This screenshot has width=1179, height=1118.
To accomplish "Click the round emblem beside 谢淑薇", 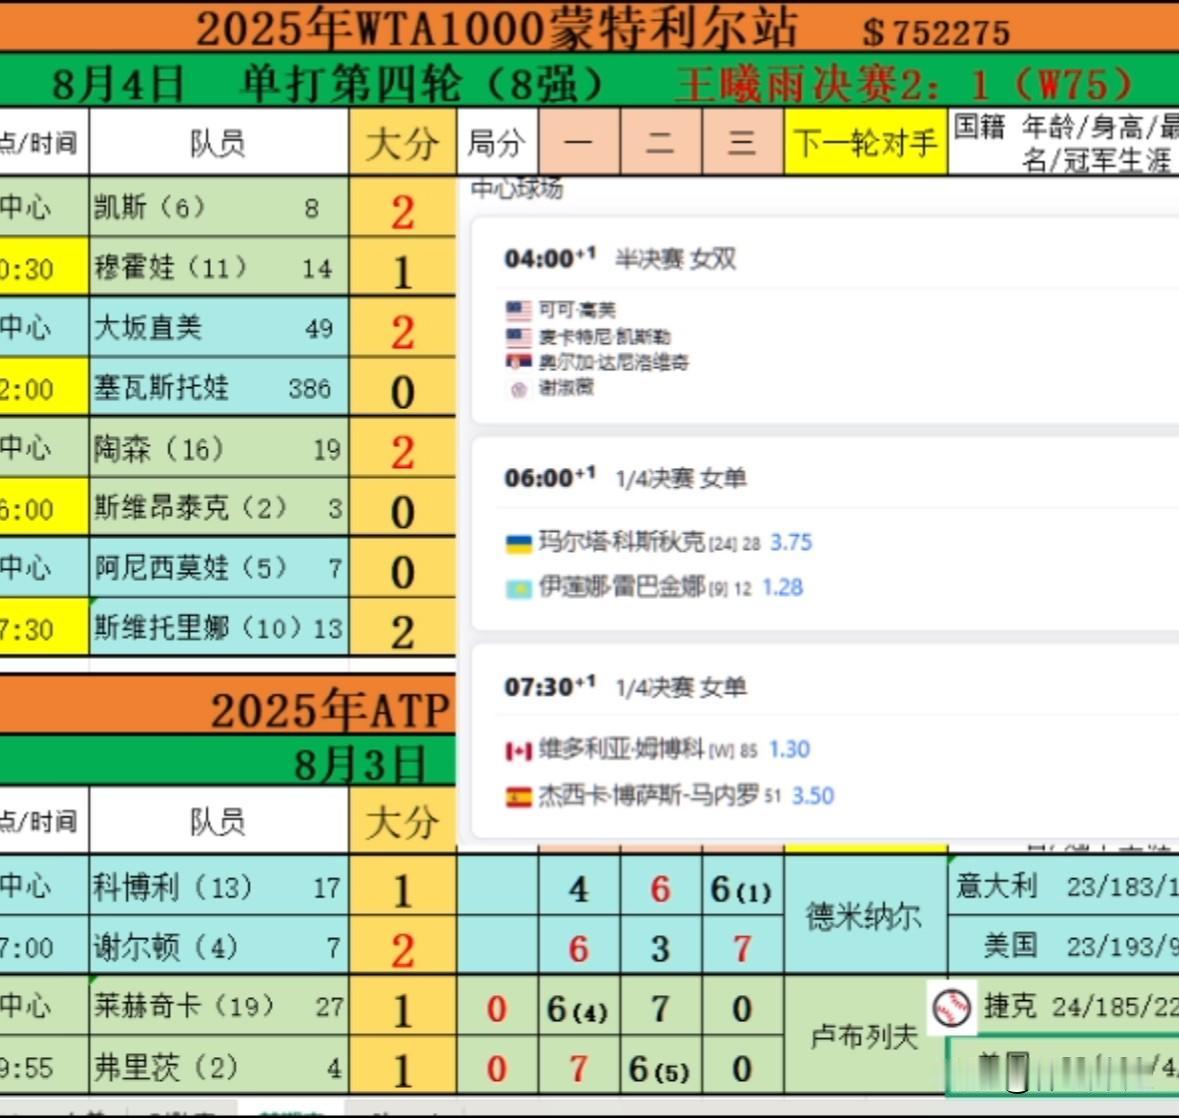I will [518, 389].
